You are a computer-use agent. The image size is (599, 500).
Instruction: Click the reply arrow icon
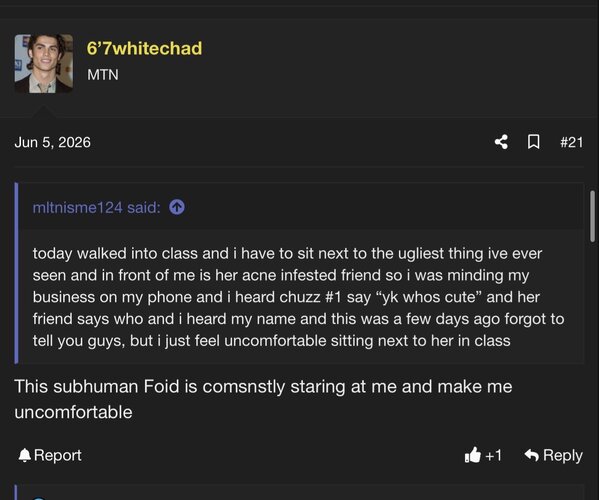531,455
